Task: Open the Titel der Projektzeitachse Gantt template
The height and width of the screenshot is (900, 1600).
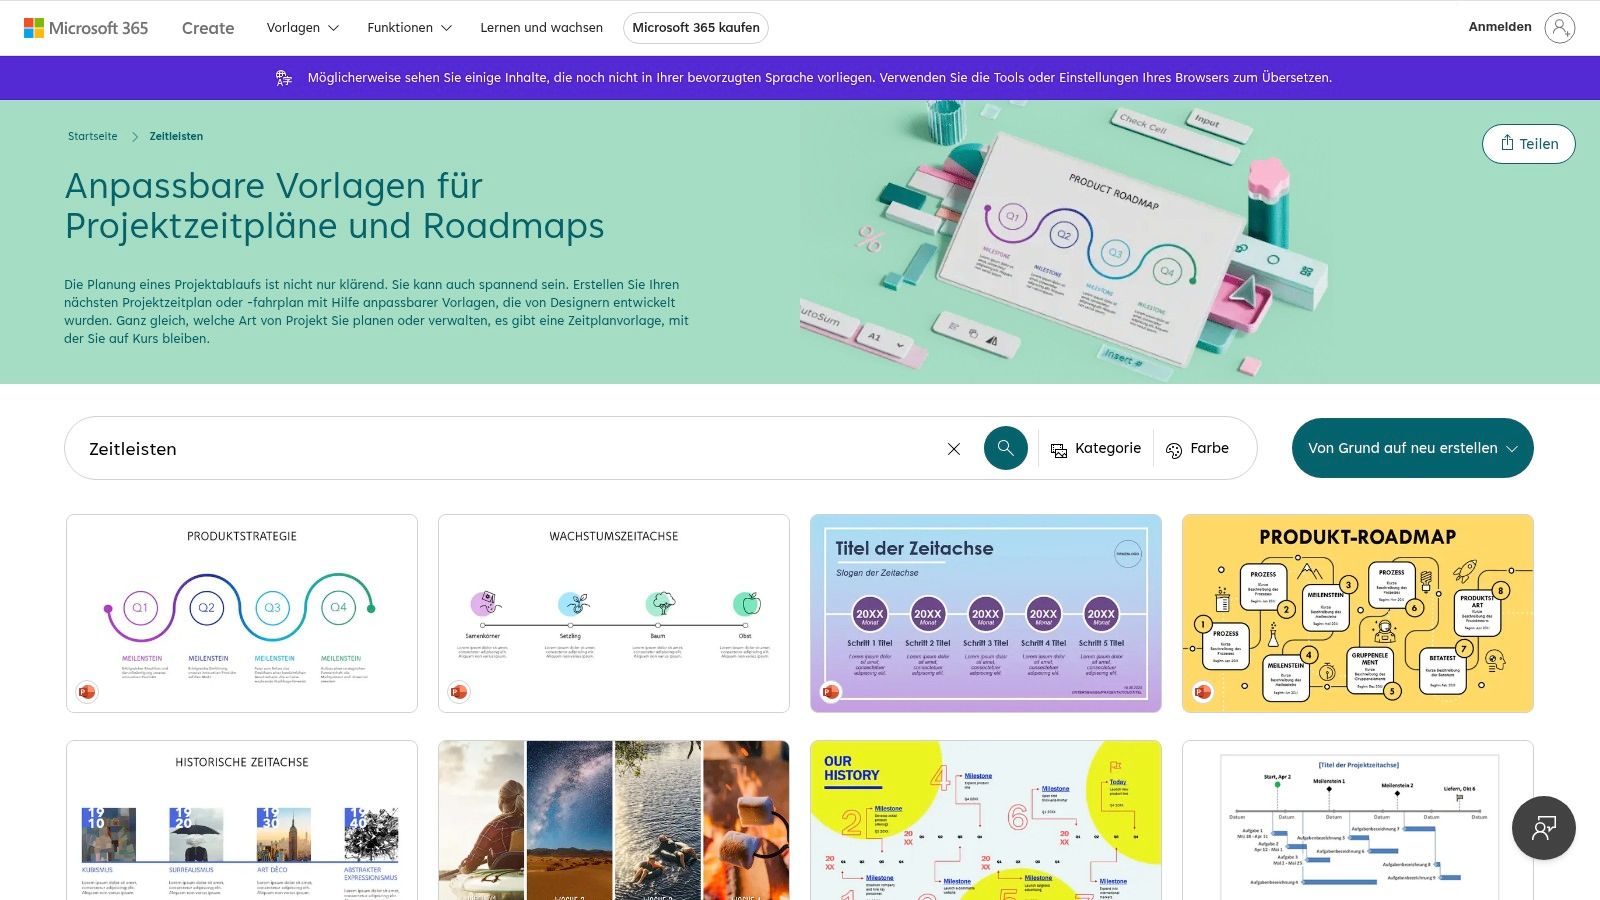Action: pyautogui.click(x=1358, y=820)
